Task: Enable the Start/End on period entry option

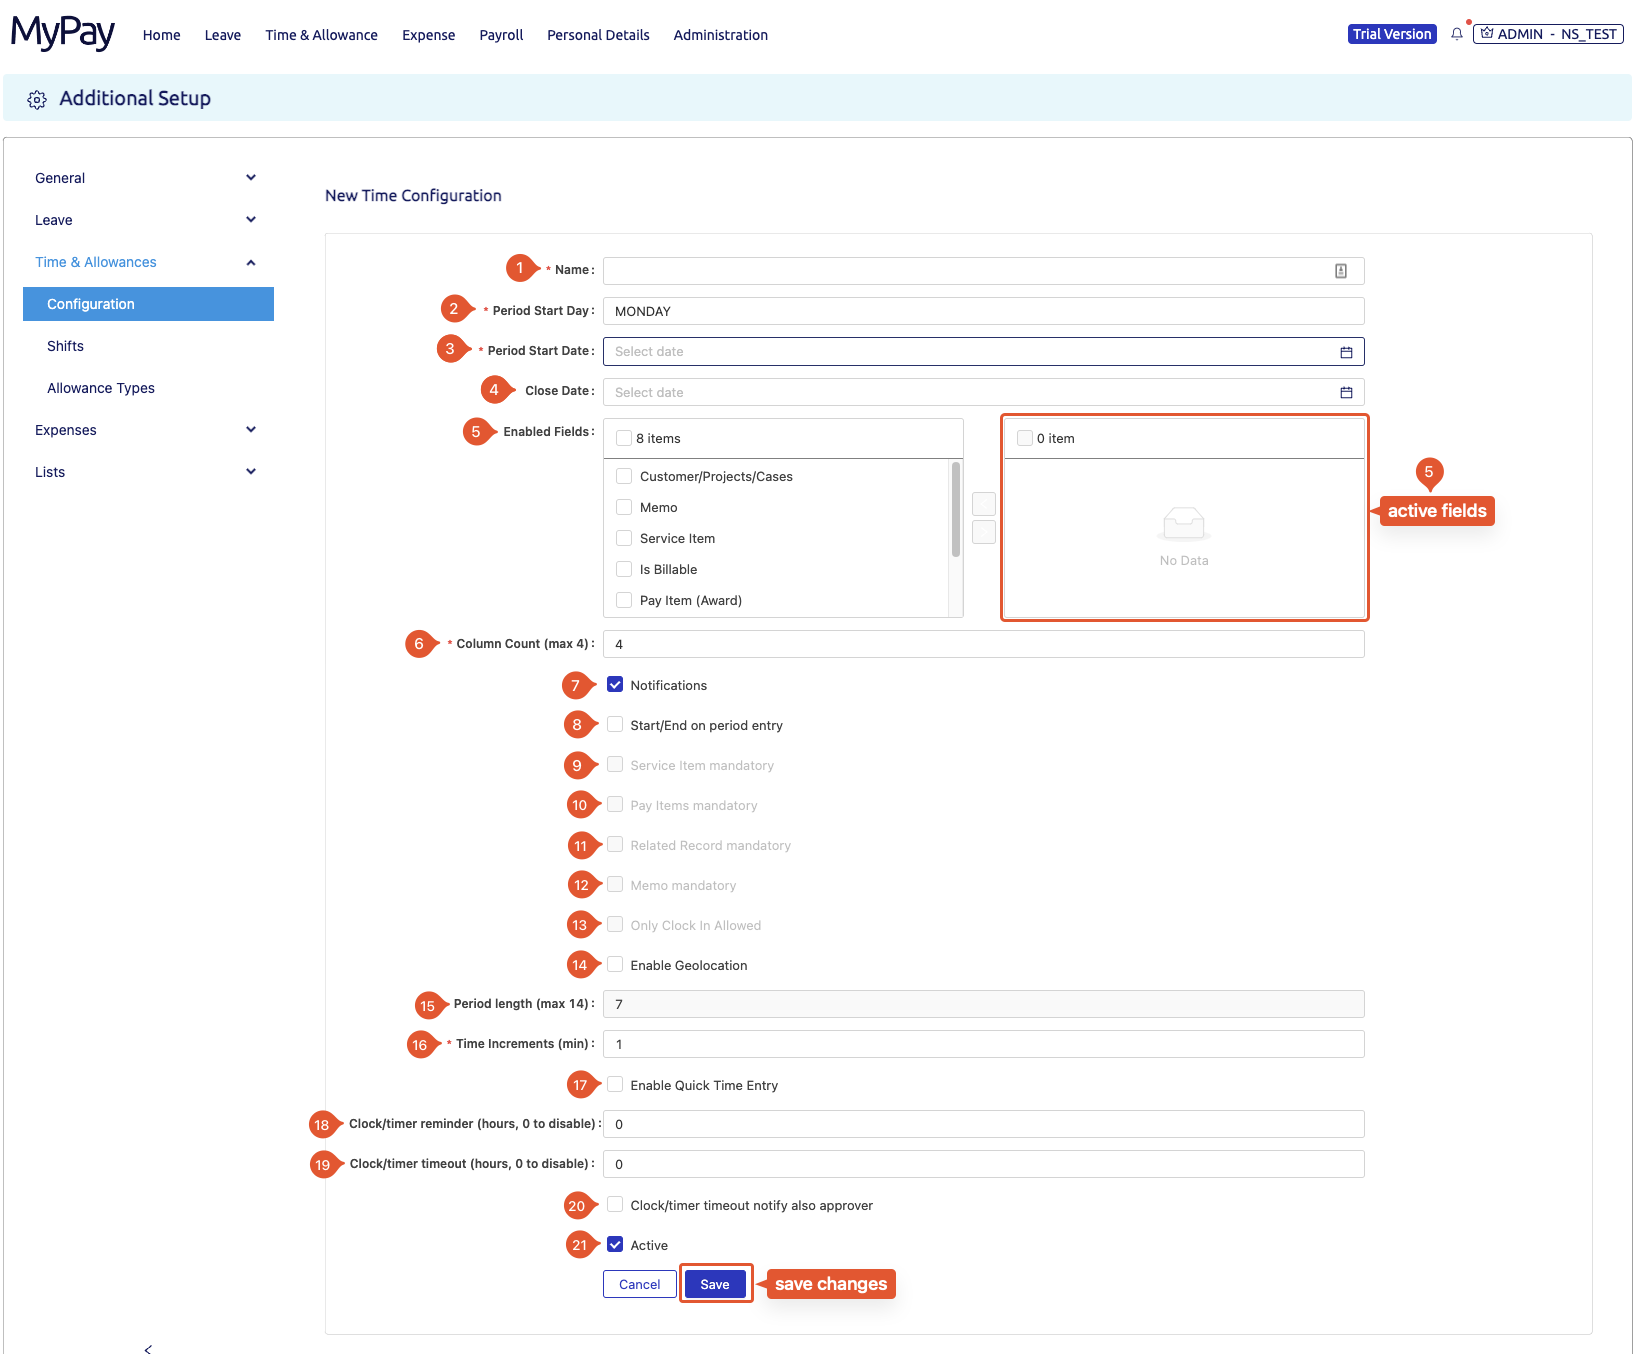Action: 615,724
